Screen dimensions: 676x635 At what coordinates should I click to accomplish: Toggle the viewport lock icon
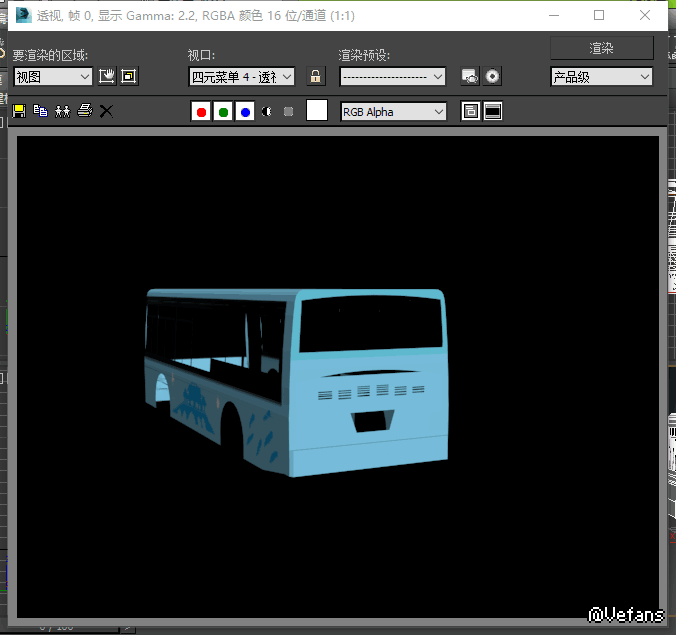point(316,77)
